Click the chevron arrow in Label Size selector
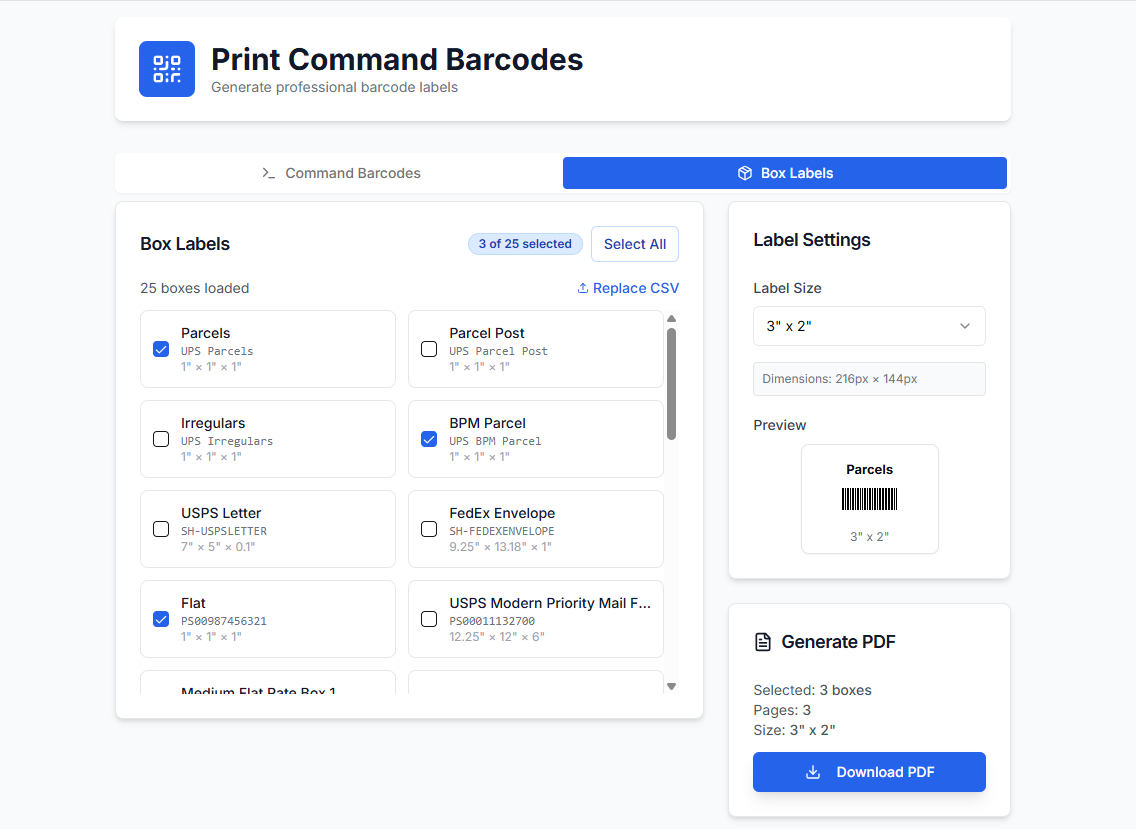 point(964,326)
